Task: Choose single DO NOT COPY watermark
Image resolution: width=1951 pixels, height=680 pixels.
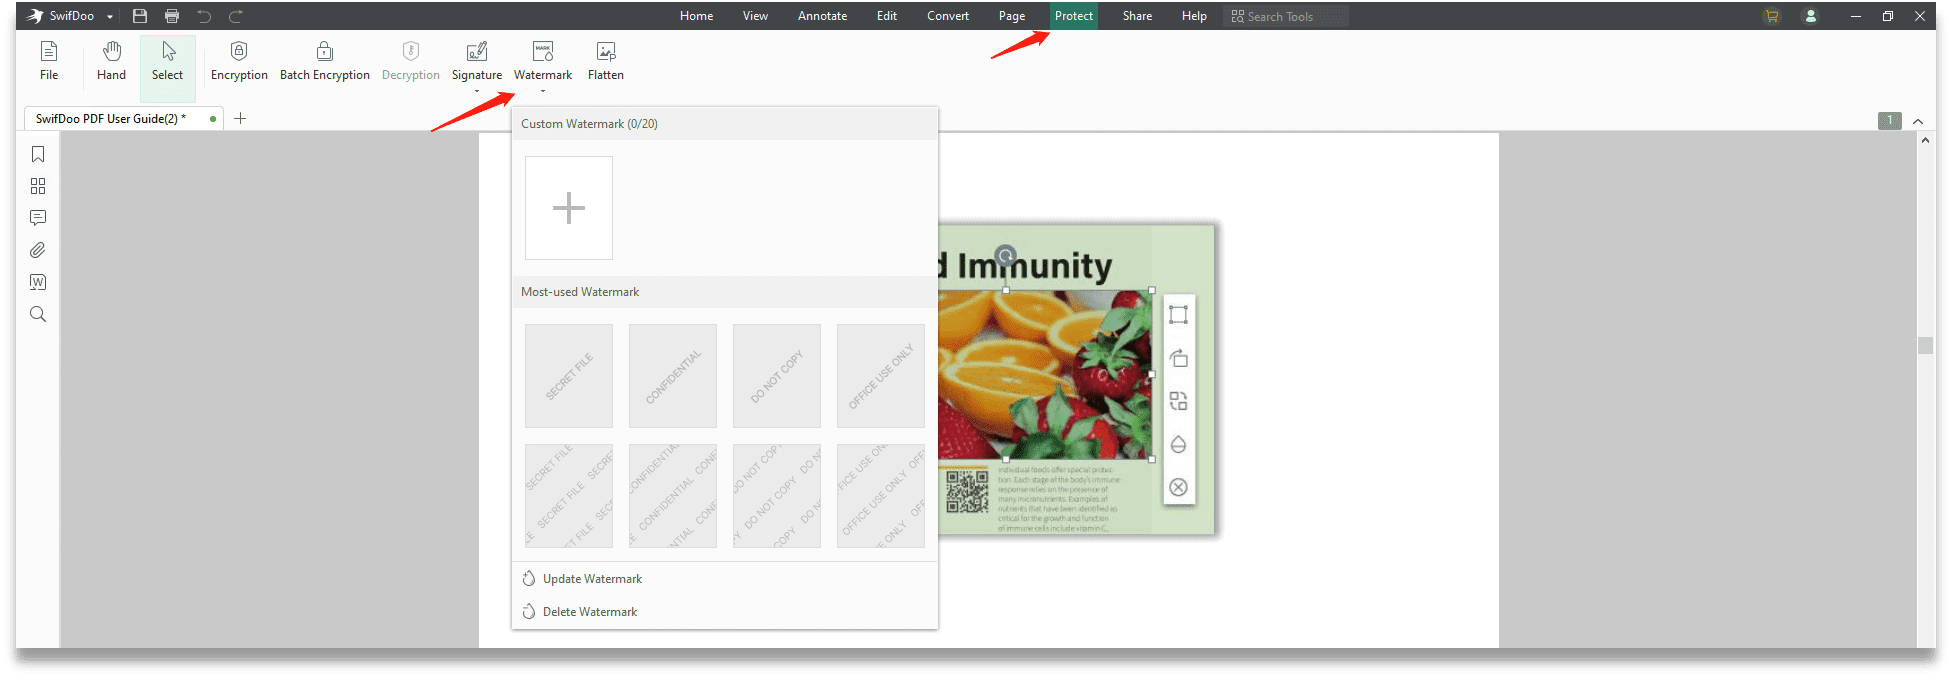Action: point(777,376)
